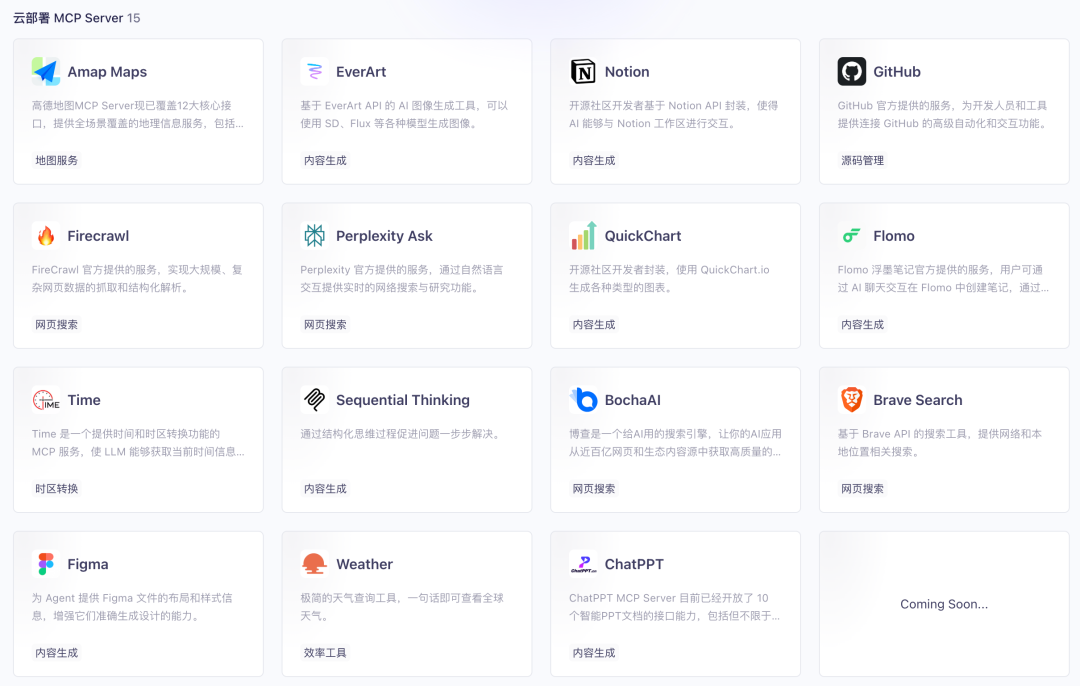Select the Flomo title
This screenshot has height=686, width=1080.
coord(894,236)
